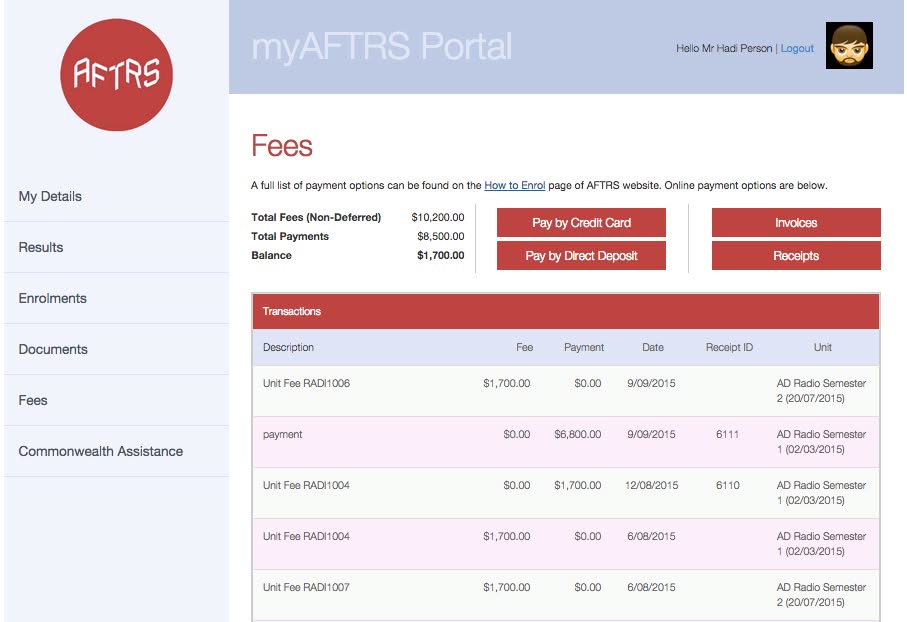The height and width of the screenshot is (622, 907).
Task: Click the Description column header
Action: [x=288, y=347]
